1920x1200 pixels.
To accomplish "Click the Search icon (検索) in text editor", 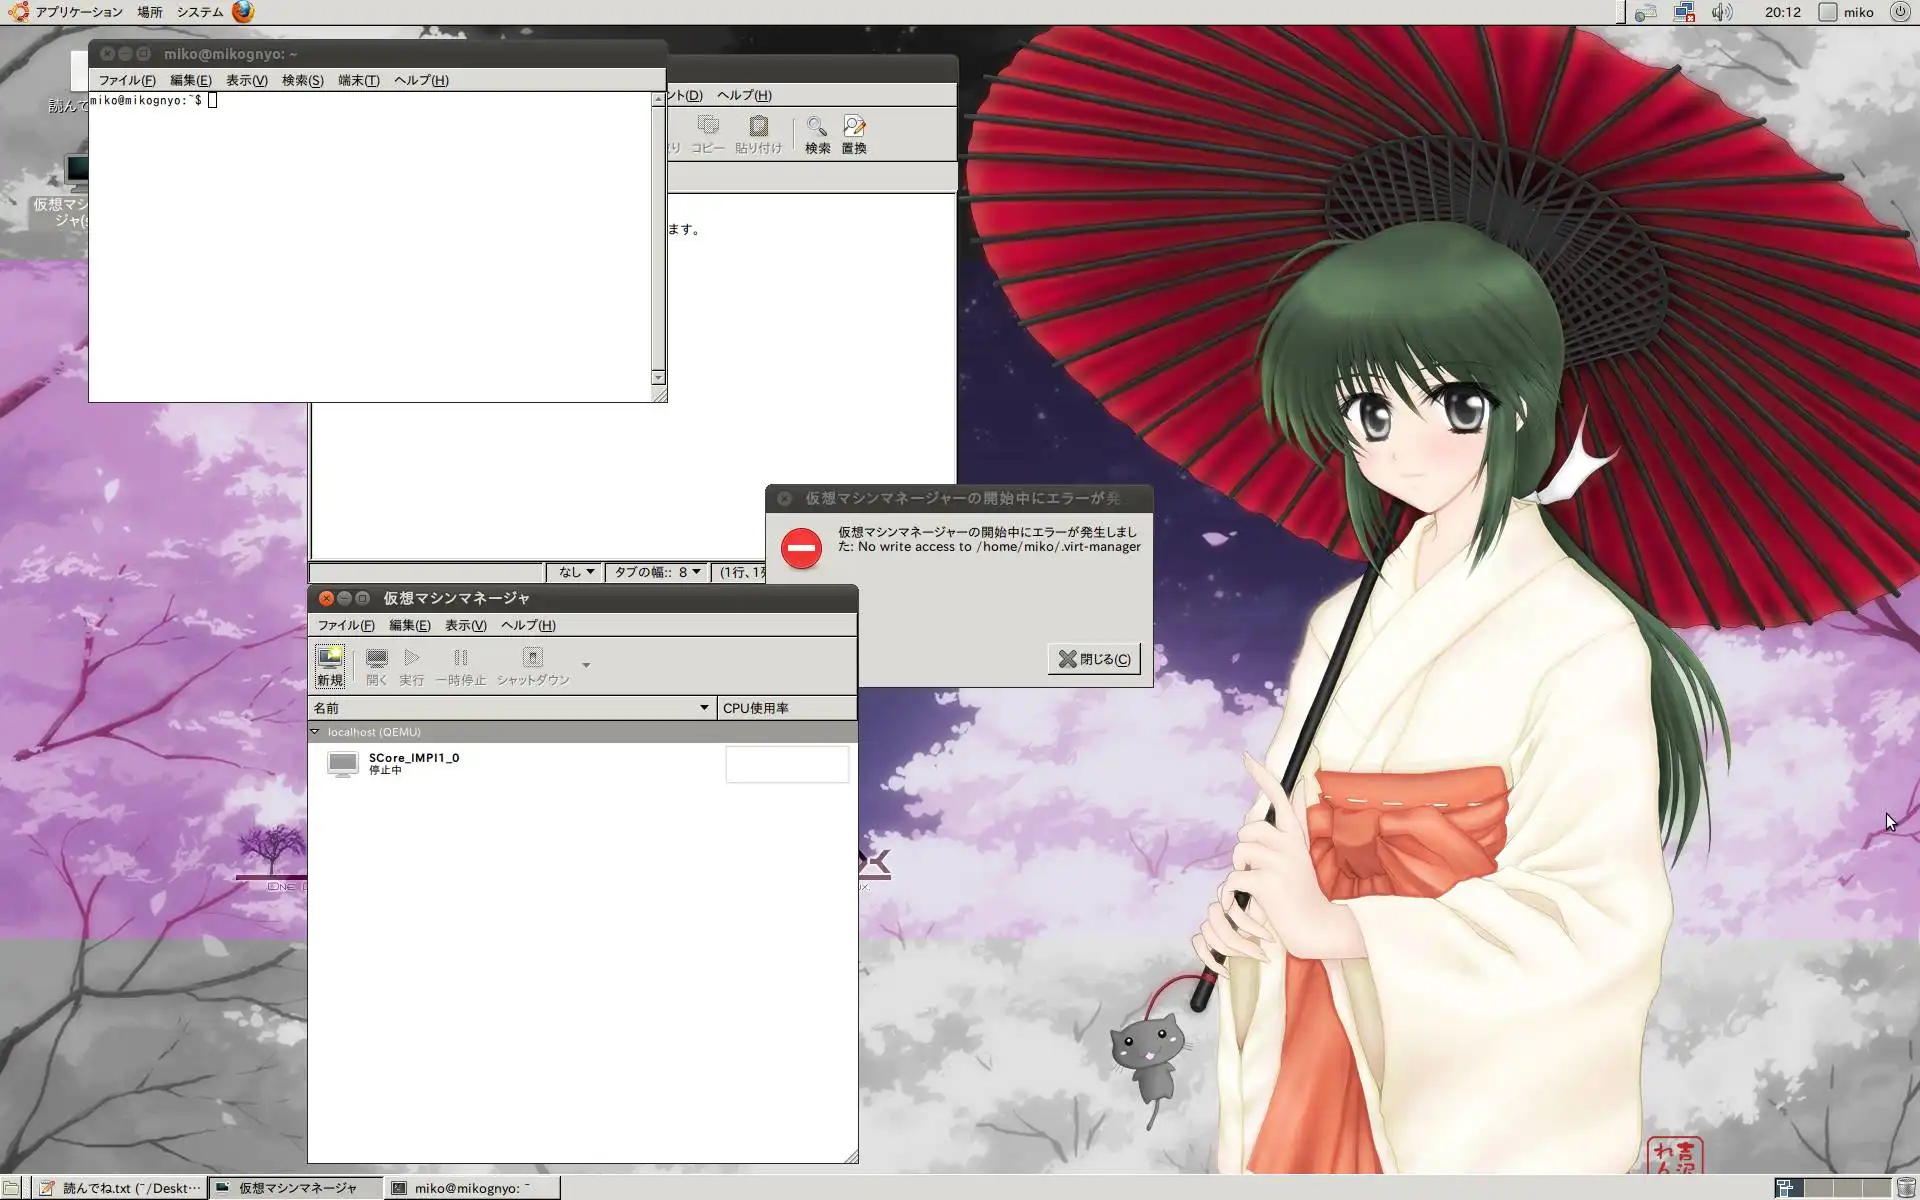I will tap(817, 134).
